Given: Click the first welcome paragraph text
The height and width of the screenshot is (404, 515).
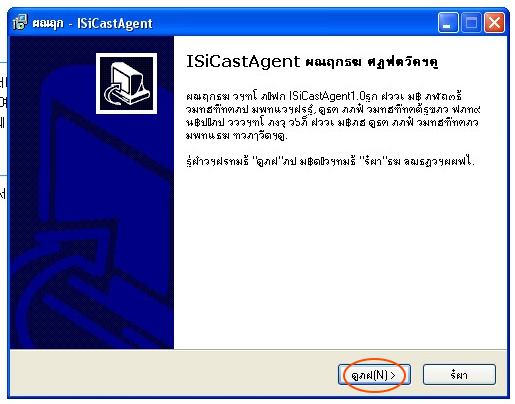Looking at the screenshot, I should (x=333, y=116).
